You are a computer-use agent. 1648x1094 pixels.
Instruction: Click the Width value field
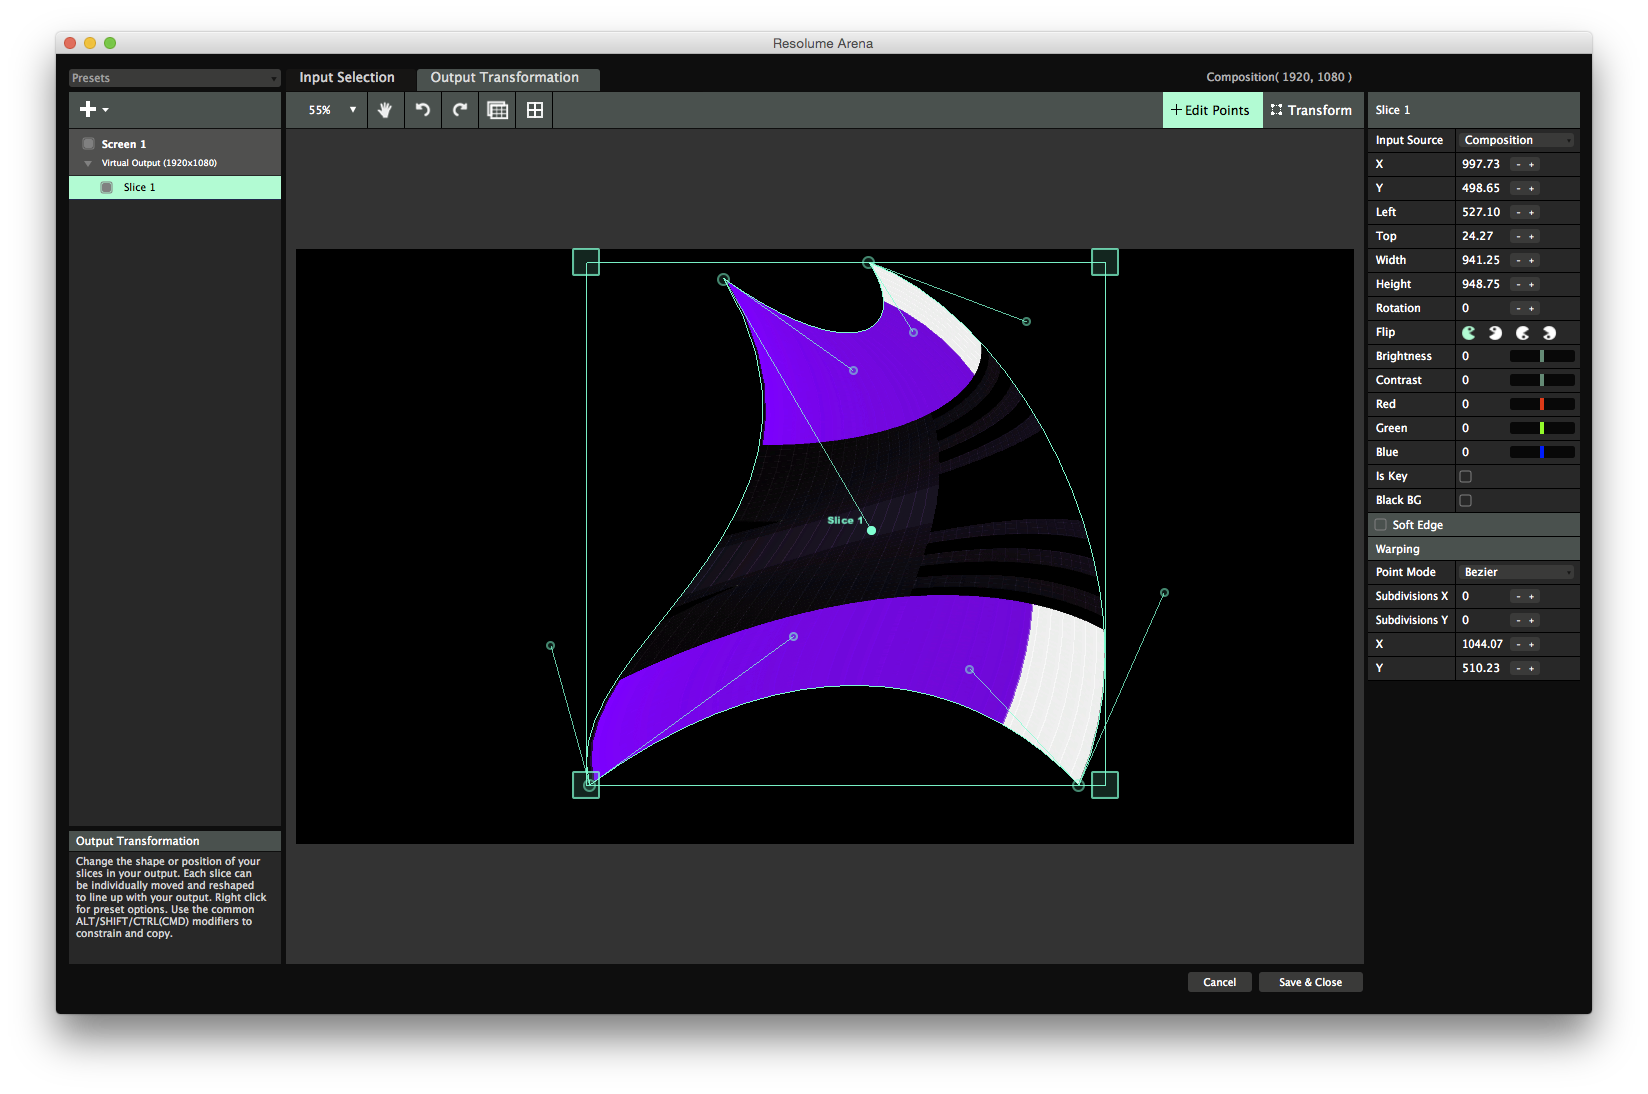[1481, 260]
